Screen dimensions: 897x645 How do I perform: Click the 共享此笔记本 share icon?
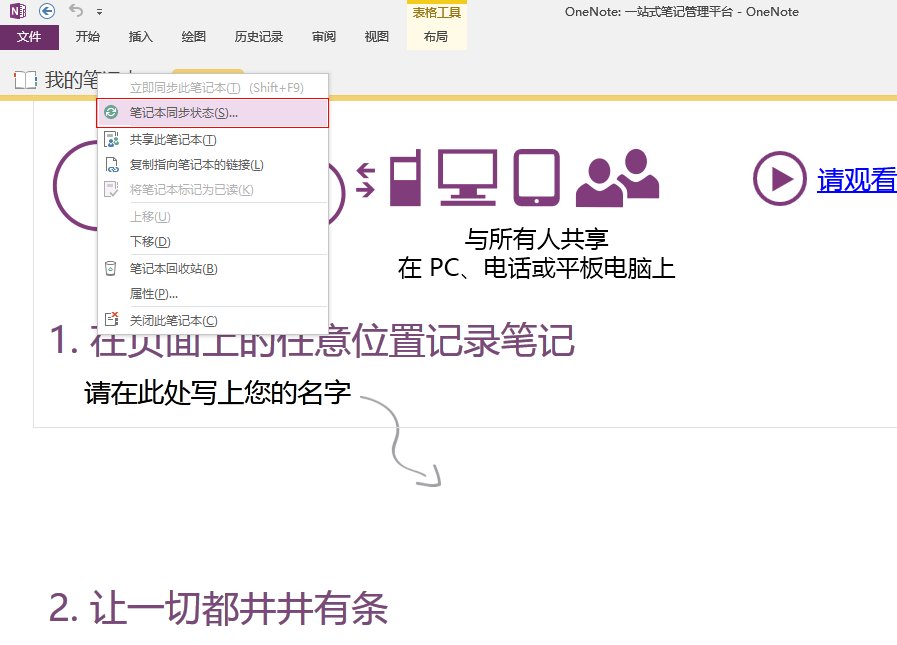tap(113, 139)
